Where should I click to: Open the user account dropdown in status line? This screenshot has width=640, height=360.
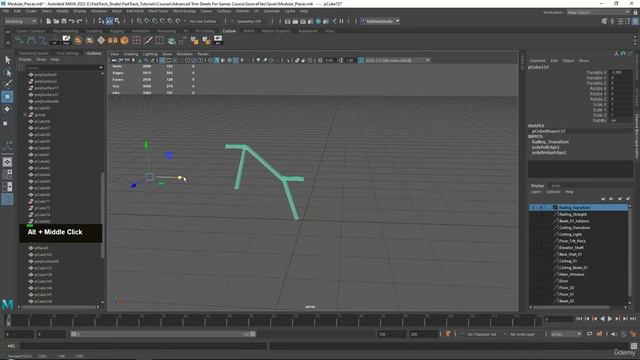click(x=380, y=21)
